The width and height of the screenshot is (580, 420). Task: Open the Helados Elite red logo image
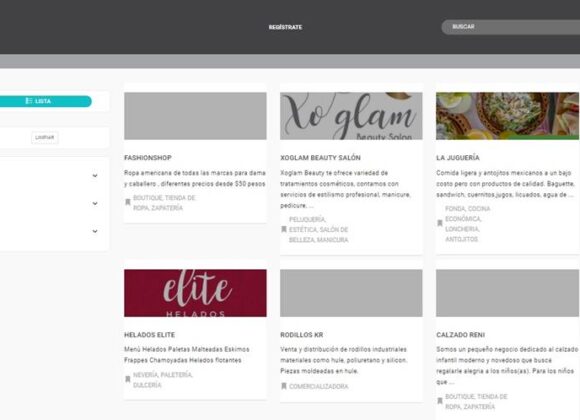195,293
